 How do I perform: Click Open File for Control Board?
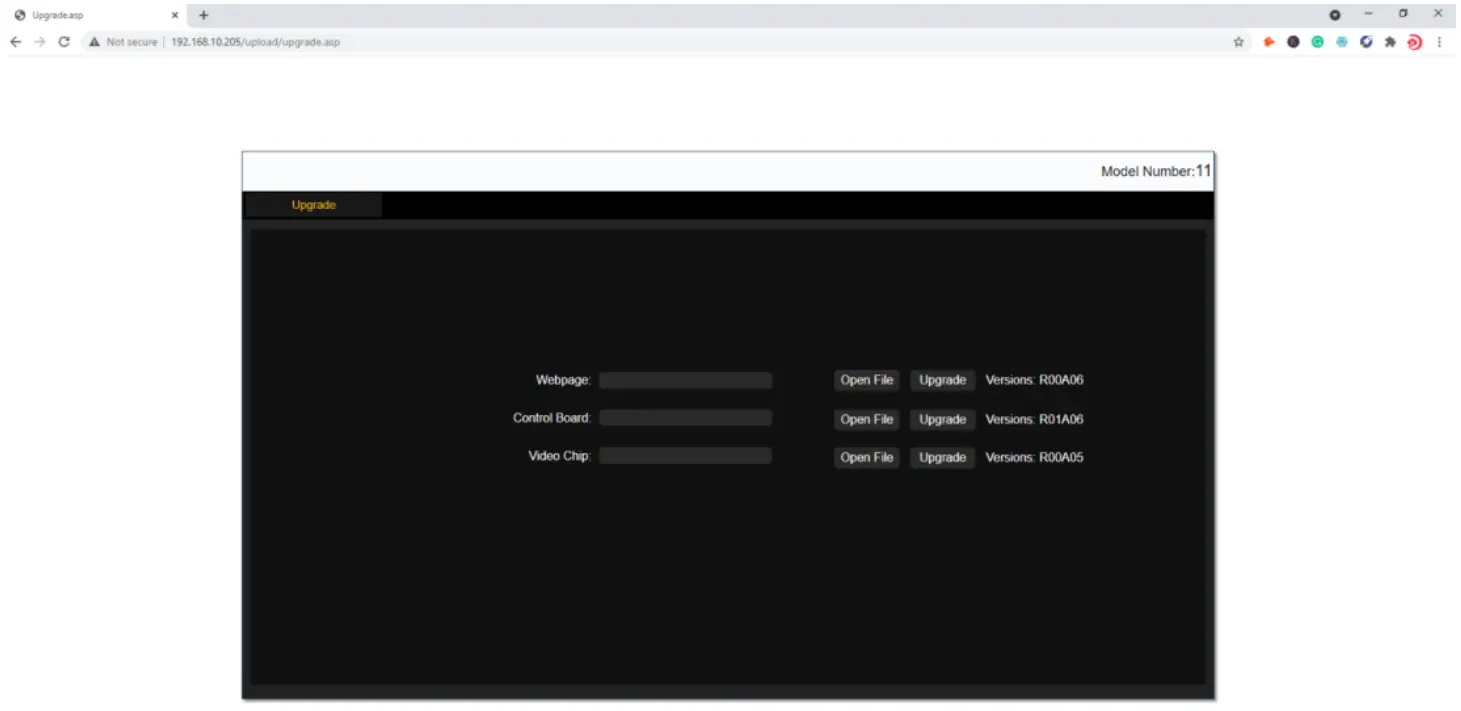[x=867, y=419]
